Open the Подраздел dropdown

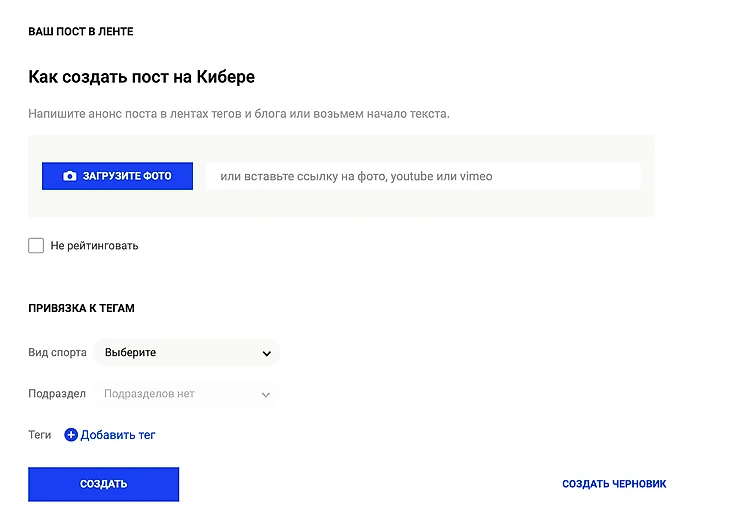point(186,394)
